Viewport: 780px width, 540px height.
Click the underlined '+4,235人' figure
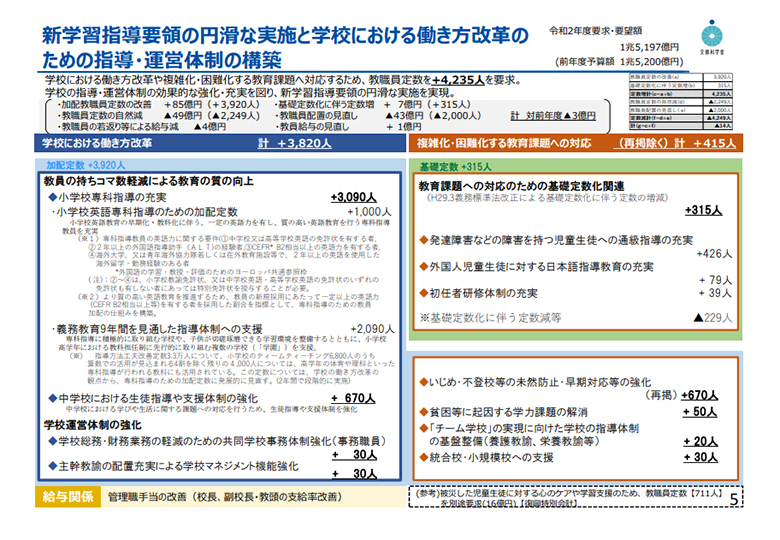tap(458, 80)
